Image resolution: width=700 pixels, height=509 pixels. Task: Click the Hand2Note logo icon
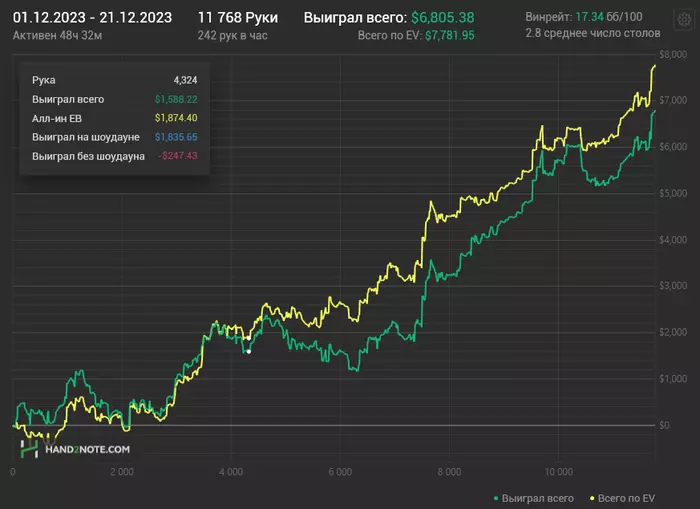coord(29,448)
